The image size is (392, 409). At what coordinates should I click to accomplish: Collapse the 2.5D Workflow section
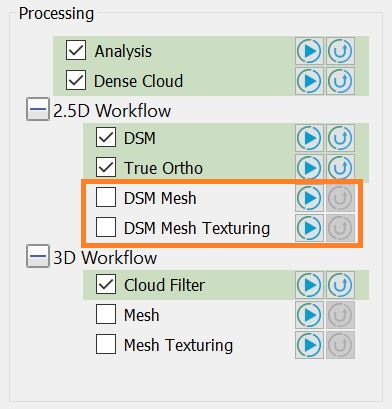[x=38, y=109]
